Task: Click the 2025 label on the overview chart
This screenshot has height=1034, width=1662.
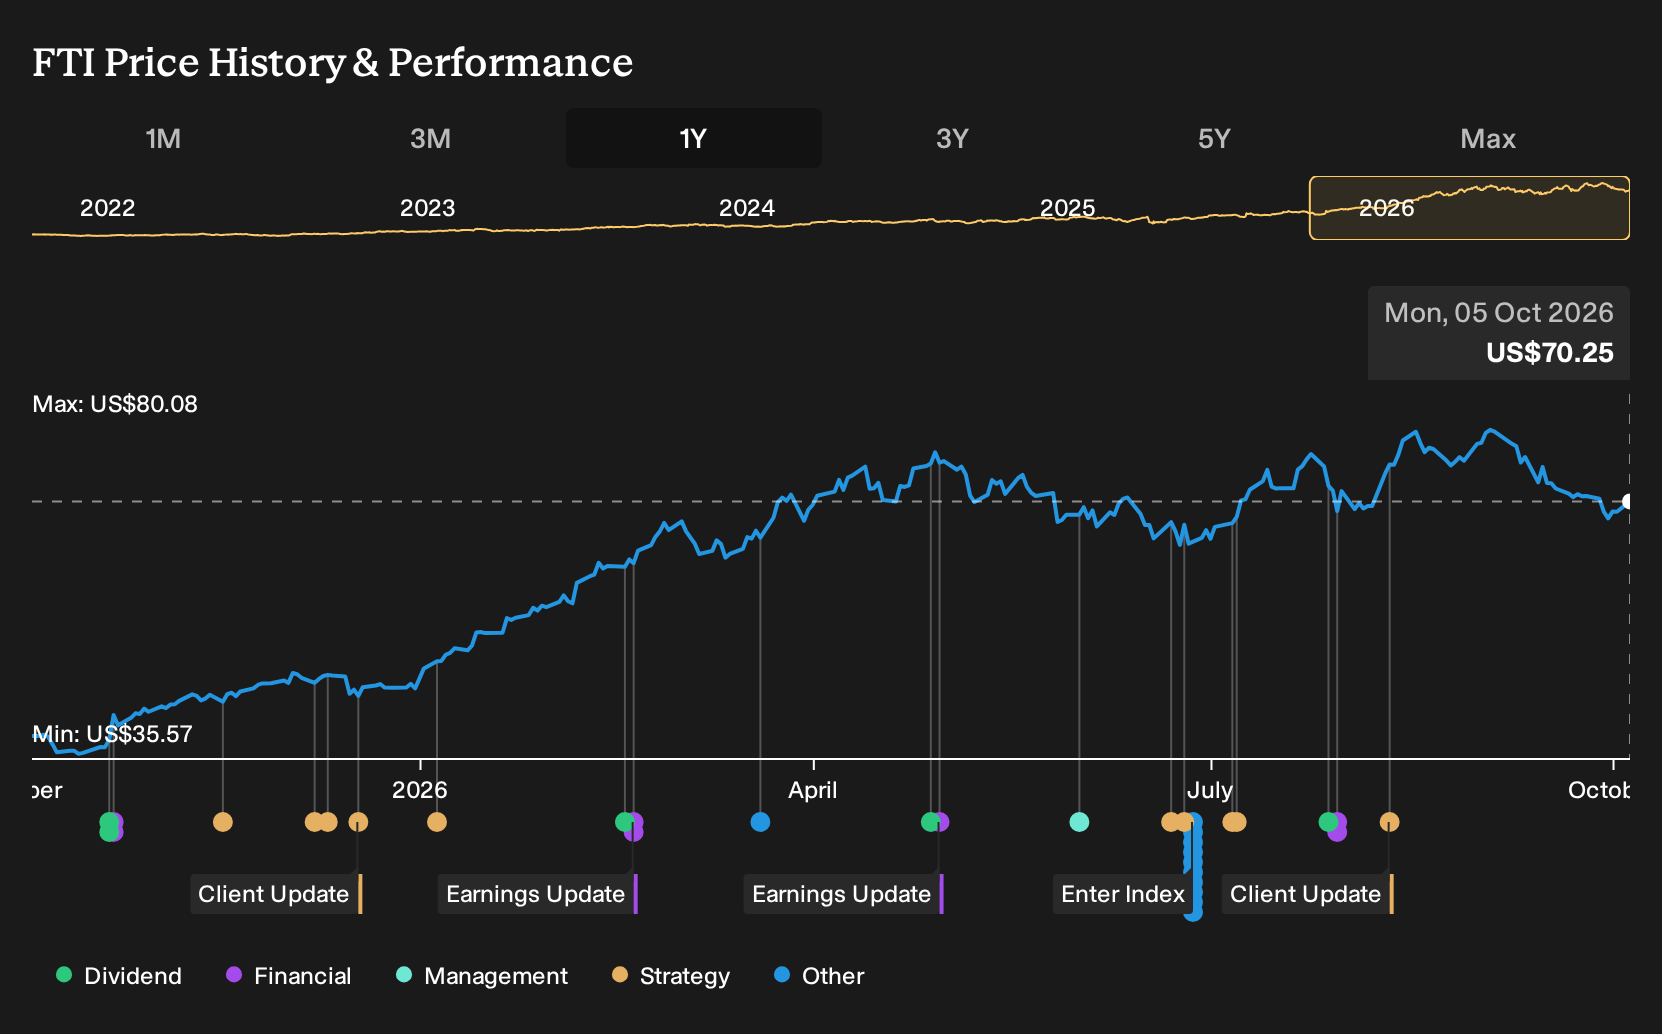Action: tap(1067, 208)
